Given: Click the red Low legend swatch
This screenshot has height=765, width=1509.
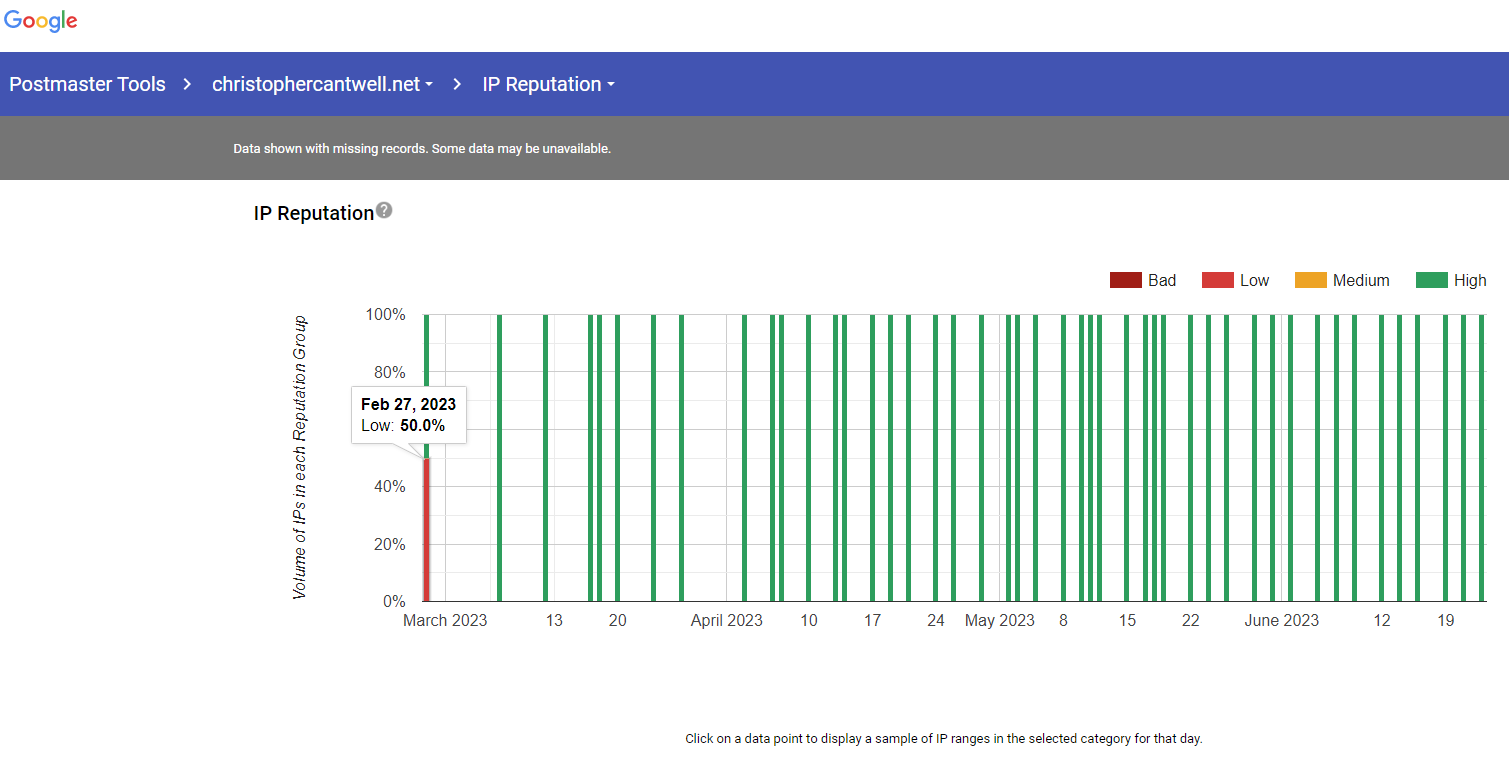Looking at the screenshot, I should point(1217,280).
